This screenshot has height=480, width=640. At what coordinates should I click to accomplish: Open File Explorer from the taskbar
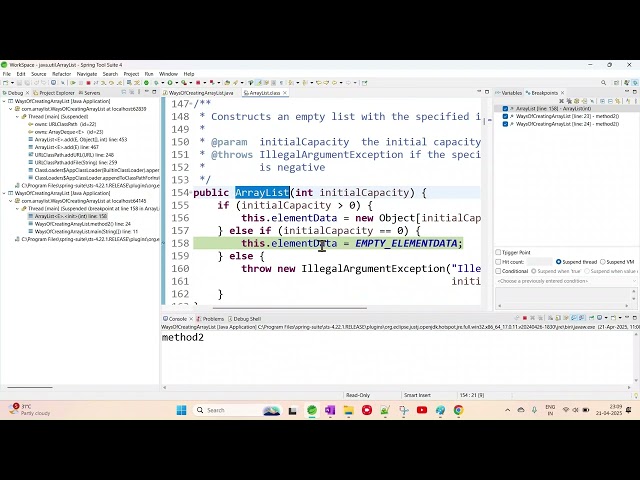(348, 410)
